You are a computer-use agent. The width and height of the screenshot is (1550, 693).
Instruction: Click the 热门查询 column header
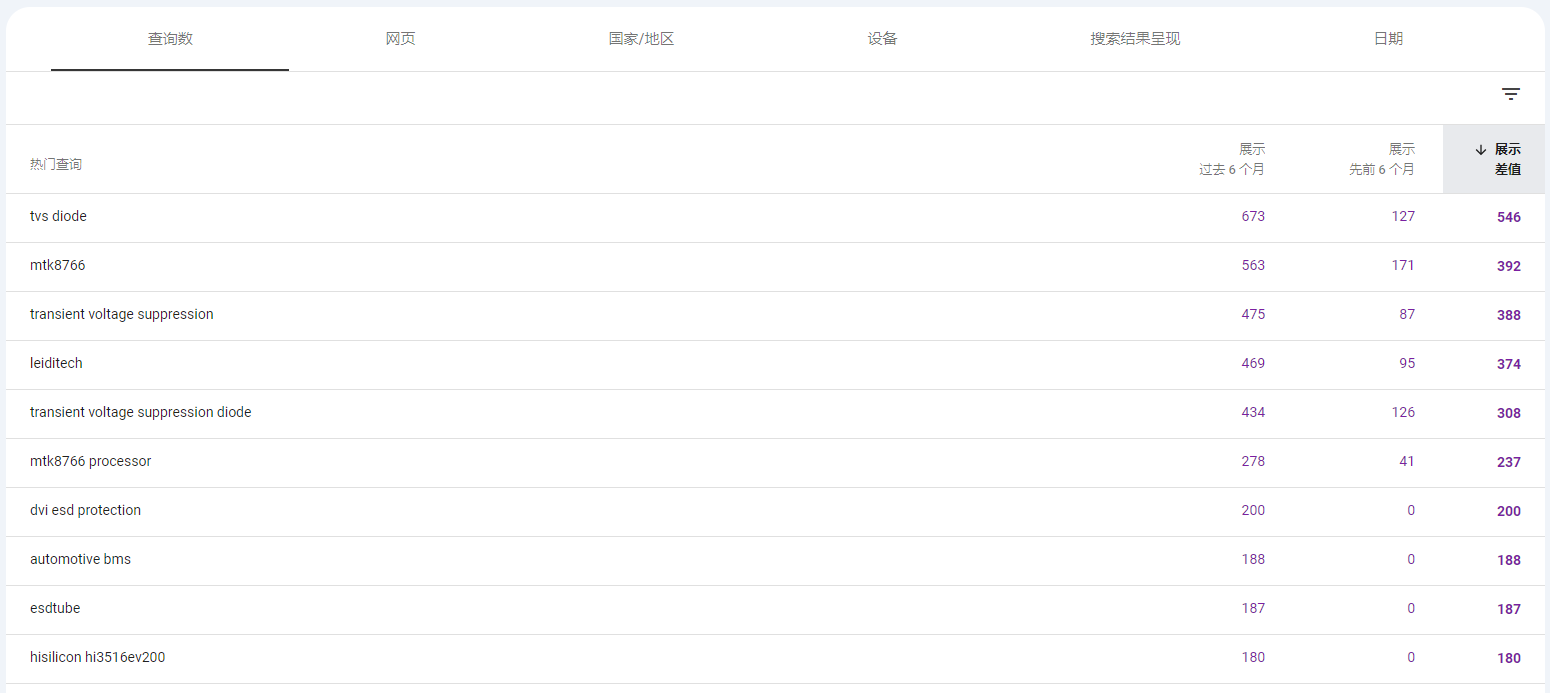[56, 164]
